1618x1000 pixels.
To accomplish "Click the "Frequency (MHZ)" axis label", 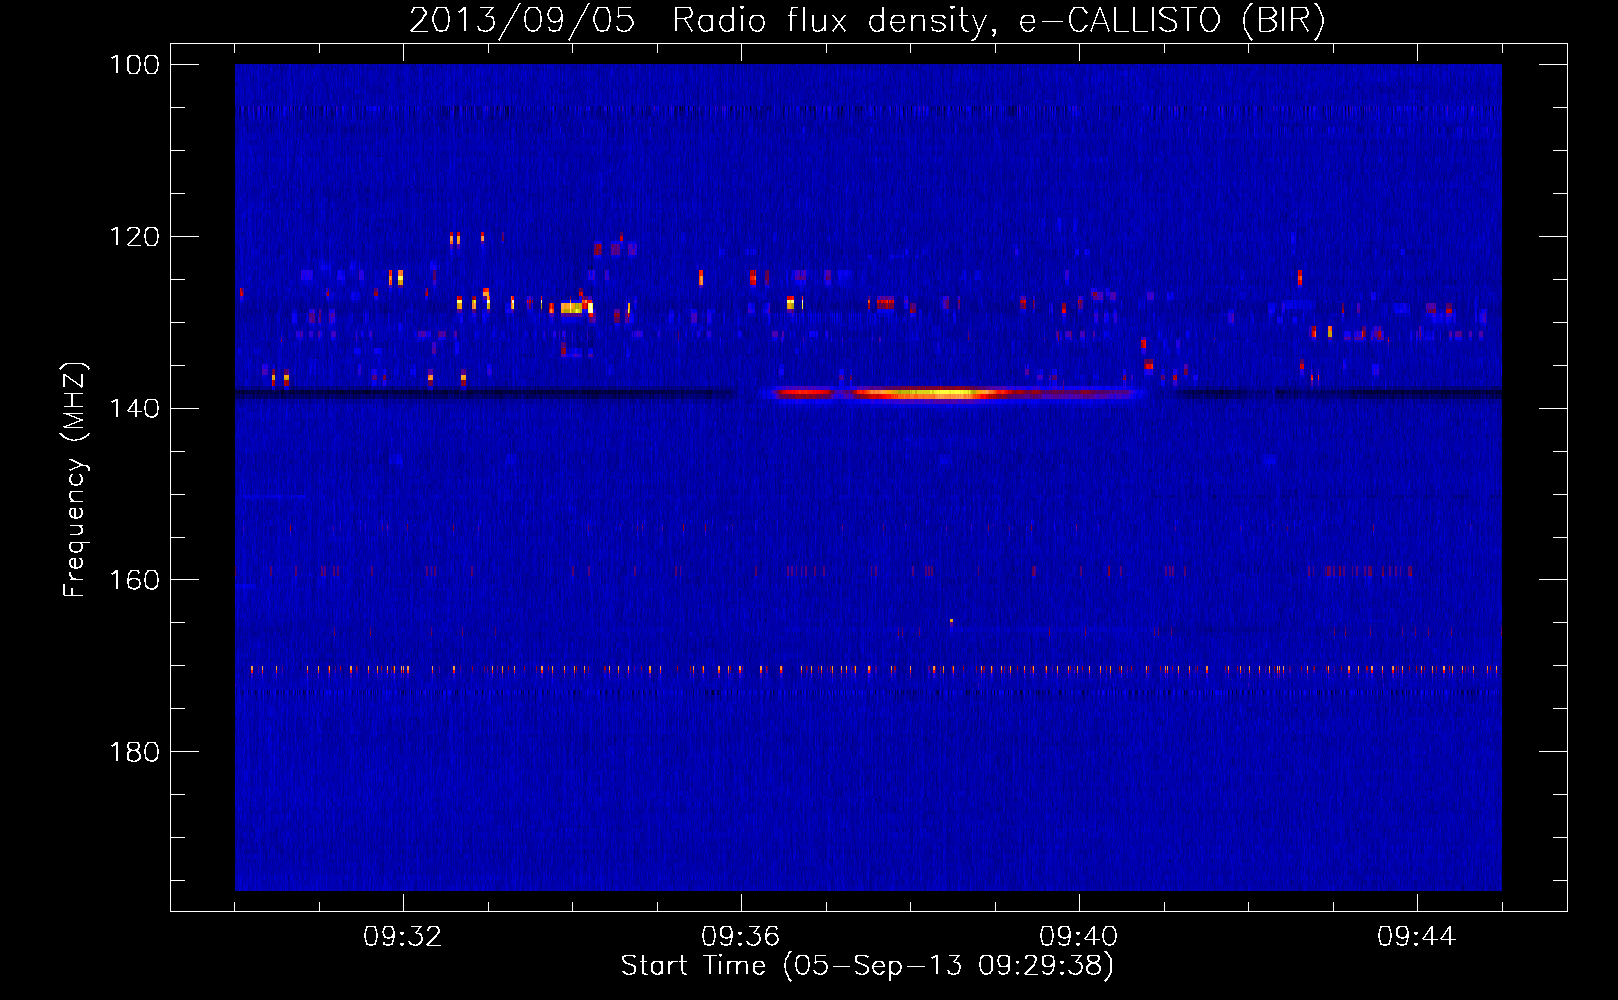I will [75, 480].
